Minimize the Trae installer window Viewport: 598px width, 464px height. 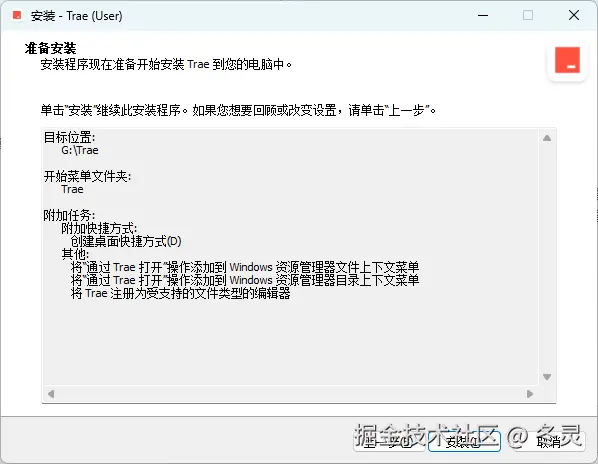tap(483, 16)
